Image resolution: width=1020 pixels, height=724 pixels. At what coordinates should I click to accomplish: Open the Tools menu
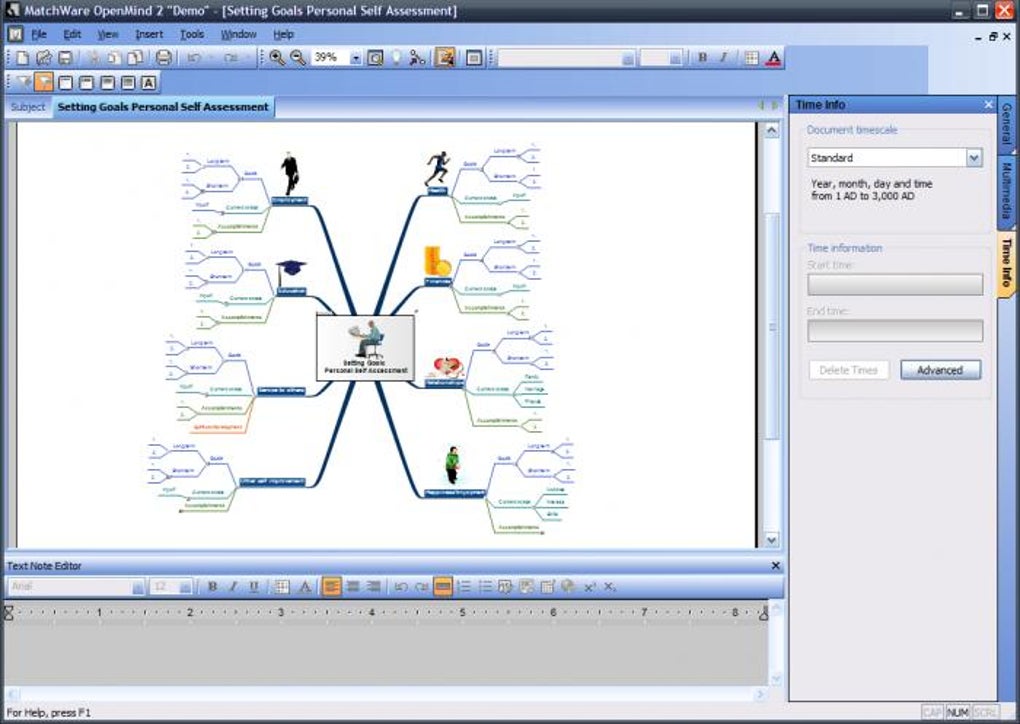191,33
